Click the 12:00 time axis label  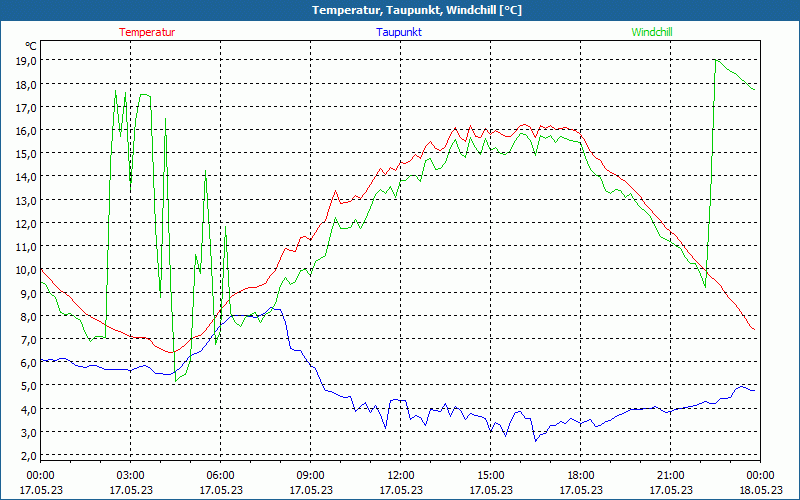point(400,475)
